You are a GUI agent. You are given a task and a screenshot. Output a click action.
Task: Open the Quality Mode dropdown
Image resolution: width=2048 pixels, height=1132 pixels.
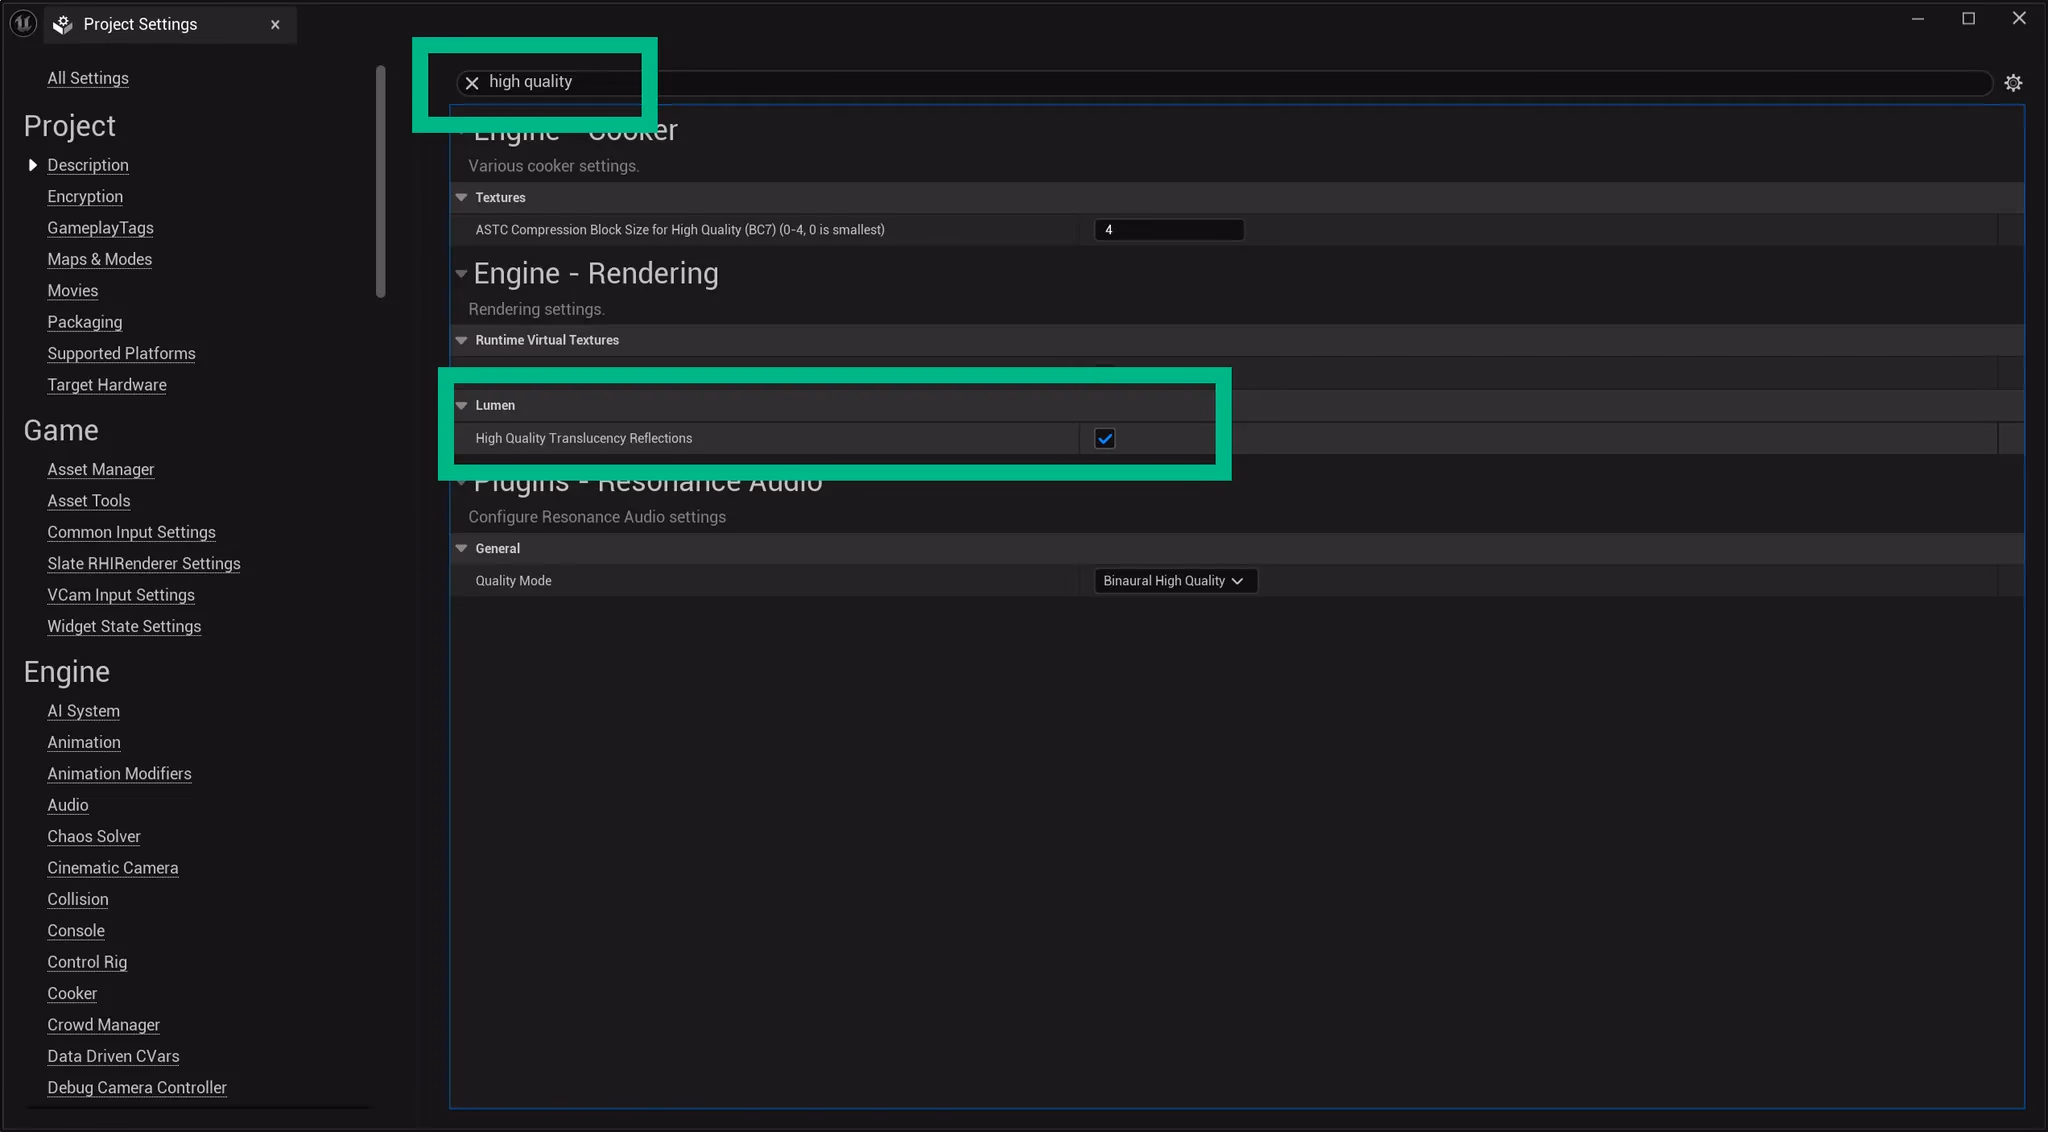1174,580
